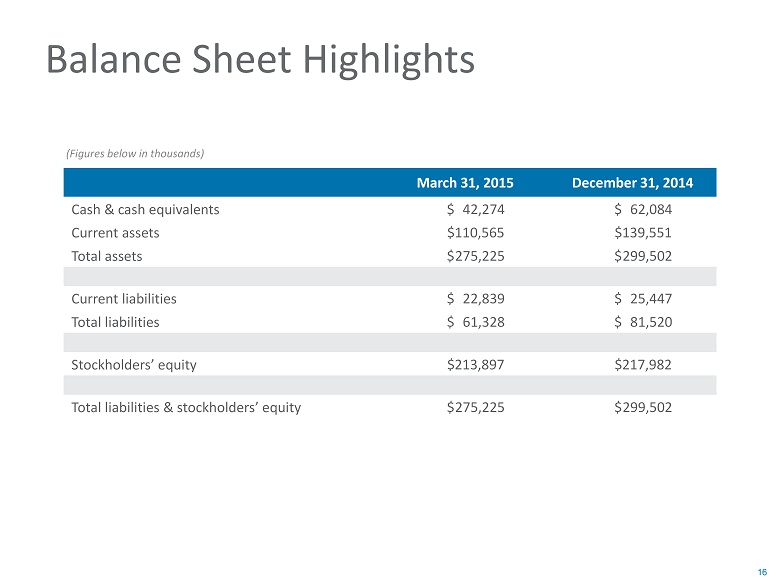Click the Current assets row label

[115, 232]
